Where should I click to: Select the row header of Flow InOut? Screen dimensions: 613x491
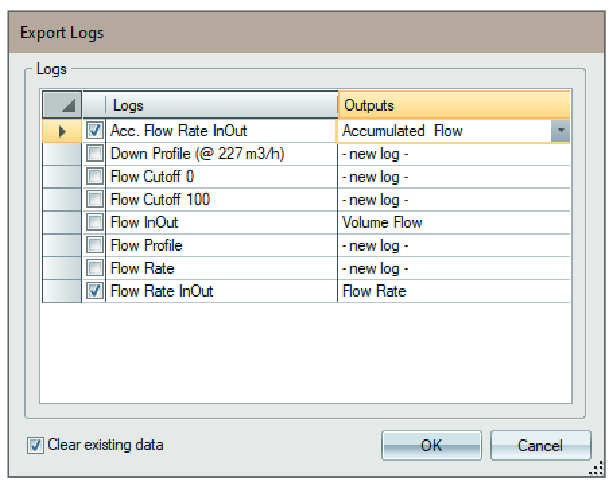[x=62, y=222]
